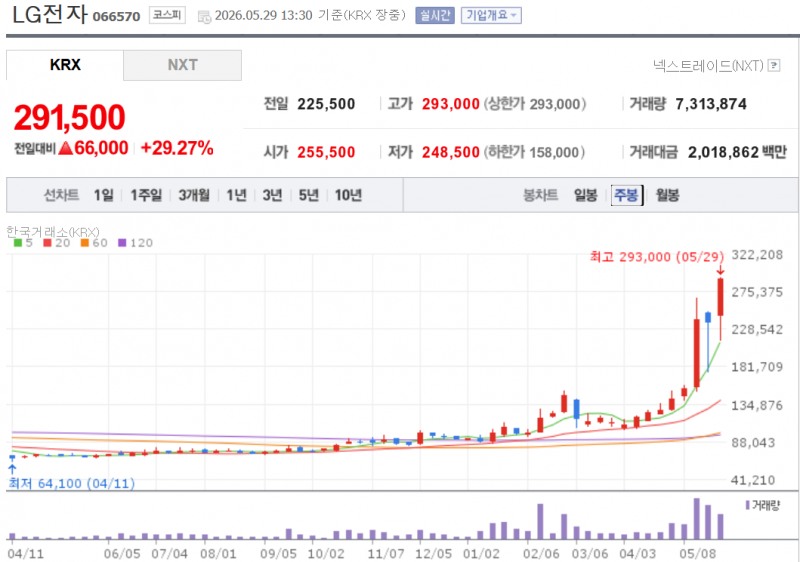The image size is (800, 562).
Task: Switch to the NXT tab
Action: pyautogui.click(x=182, y=65)
